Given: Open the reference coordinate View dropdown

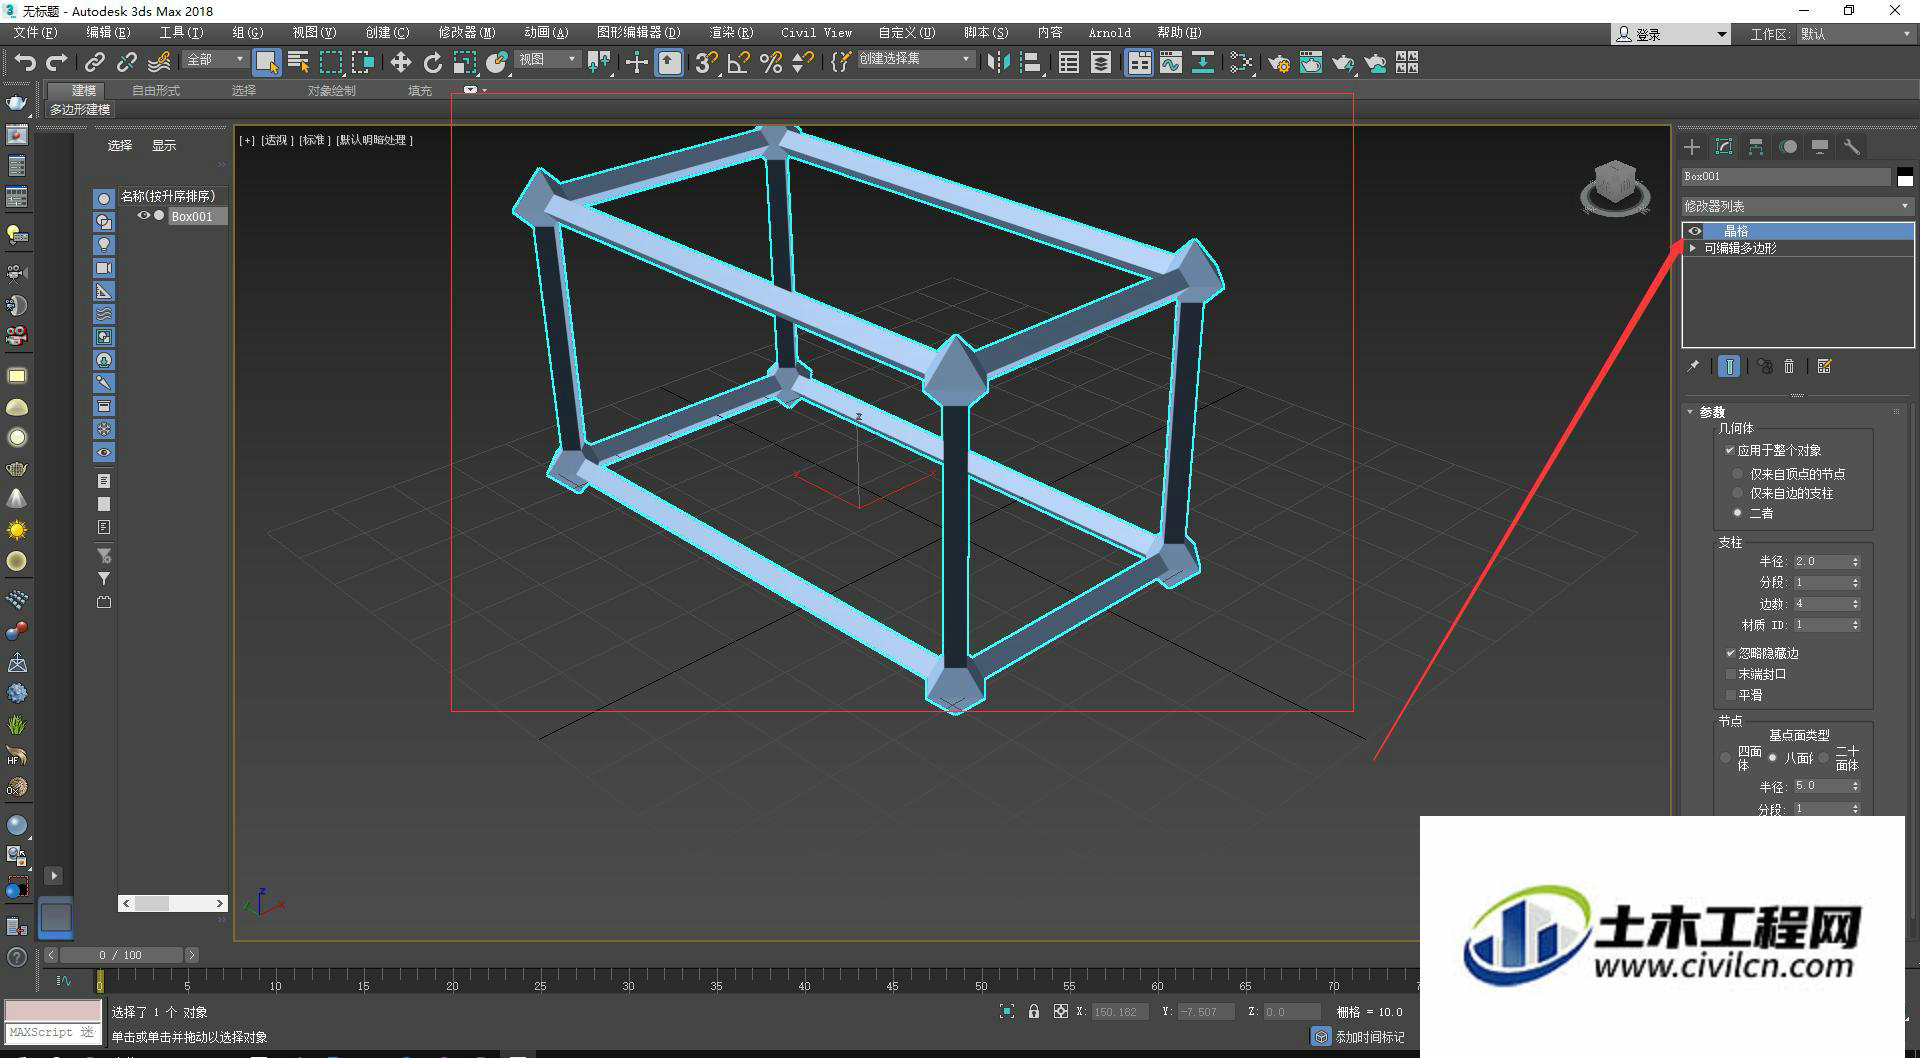Looking at the screenshot, I should (x=548, y=60).
